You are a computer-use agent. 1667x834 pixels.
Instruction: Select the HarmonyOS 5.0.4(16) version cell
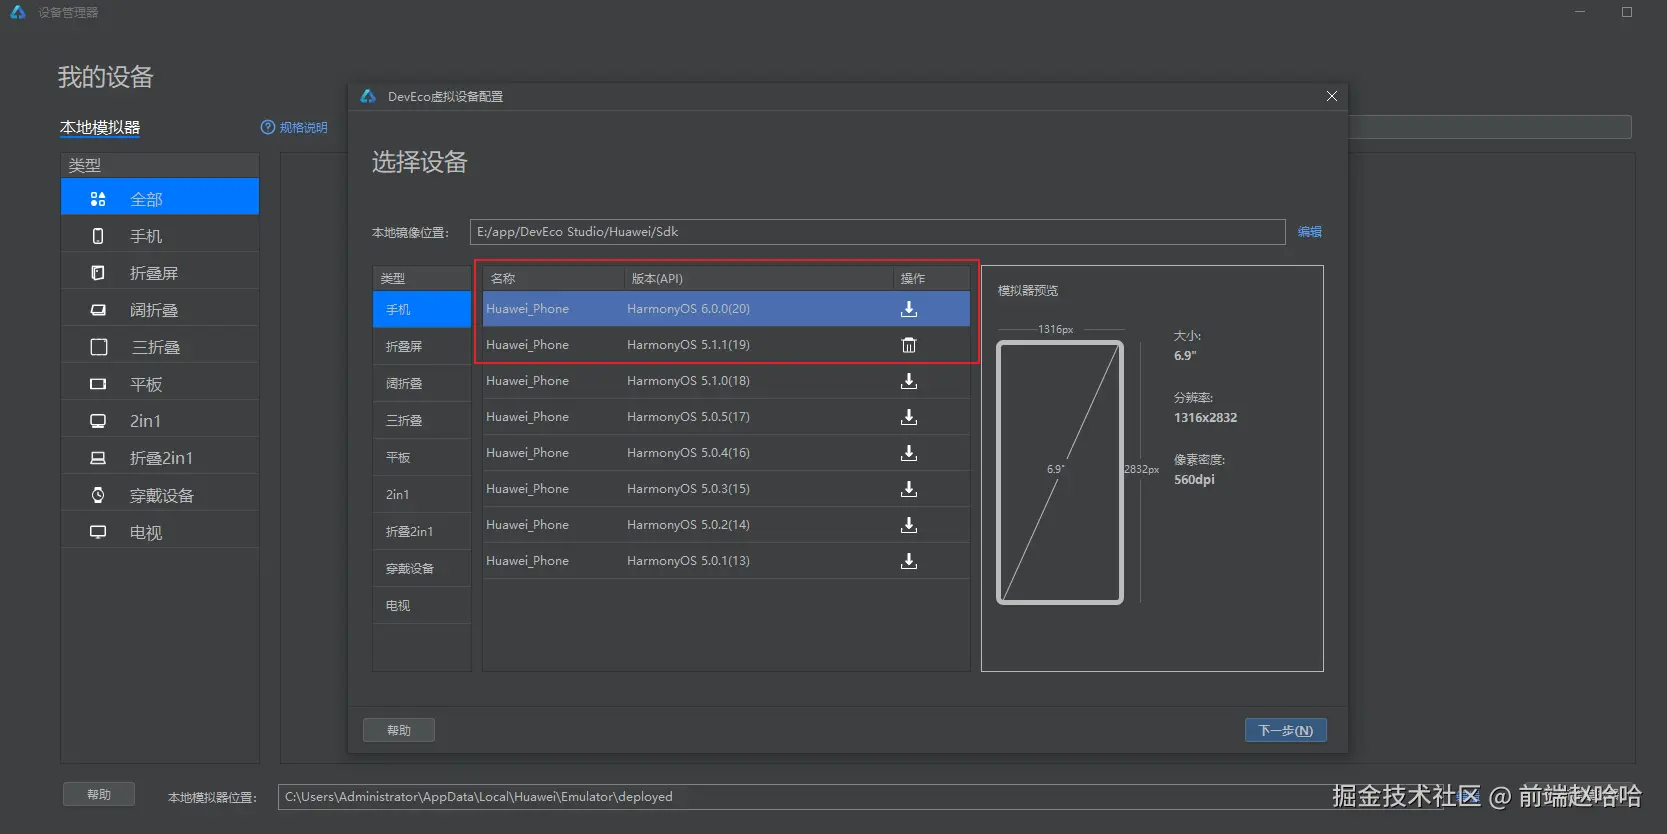click(688, 453)
